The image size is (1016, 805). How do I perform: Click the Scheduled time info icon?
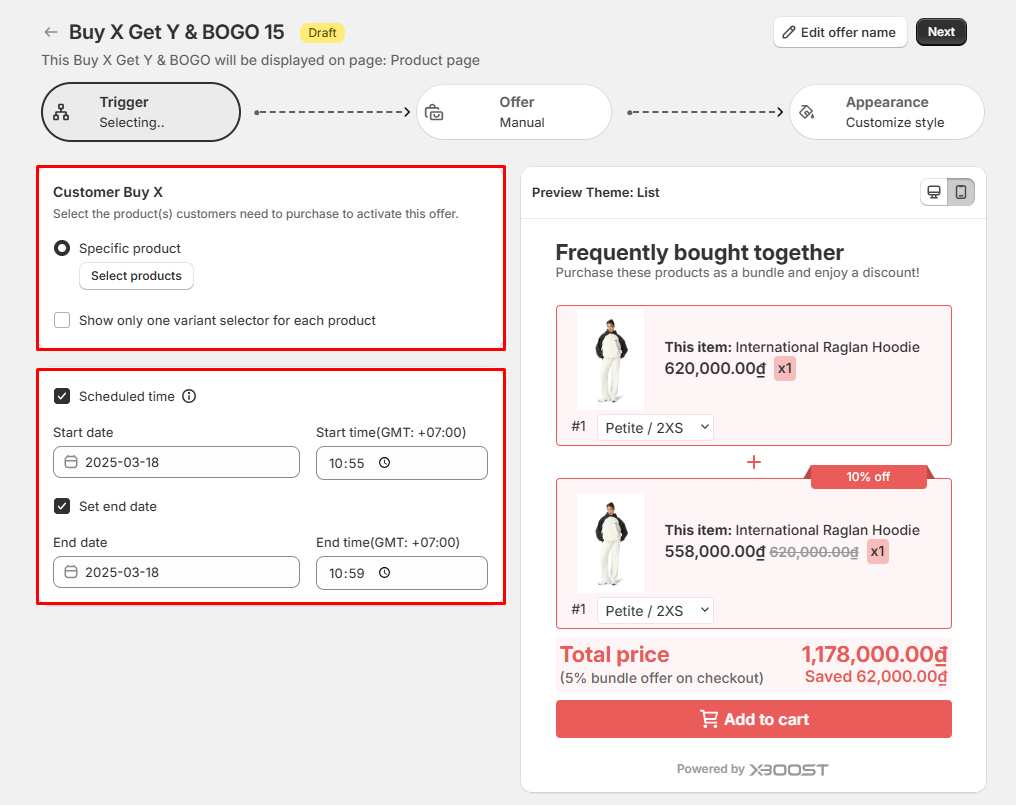coord(189,396)
